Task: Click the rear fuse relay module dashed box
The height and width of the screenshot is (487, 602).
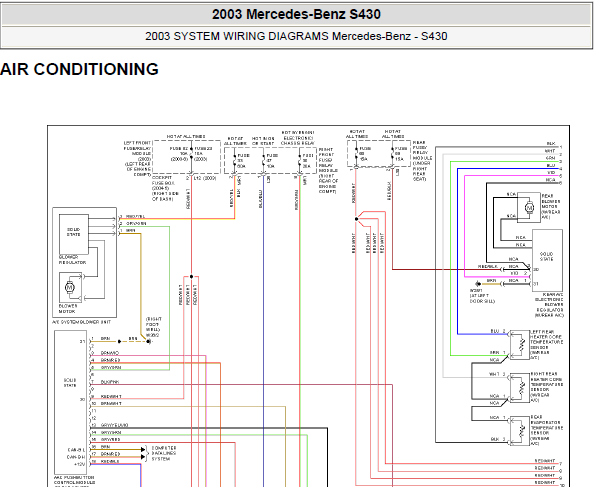Action: [x=379, y=153]
